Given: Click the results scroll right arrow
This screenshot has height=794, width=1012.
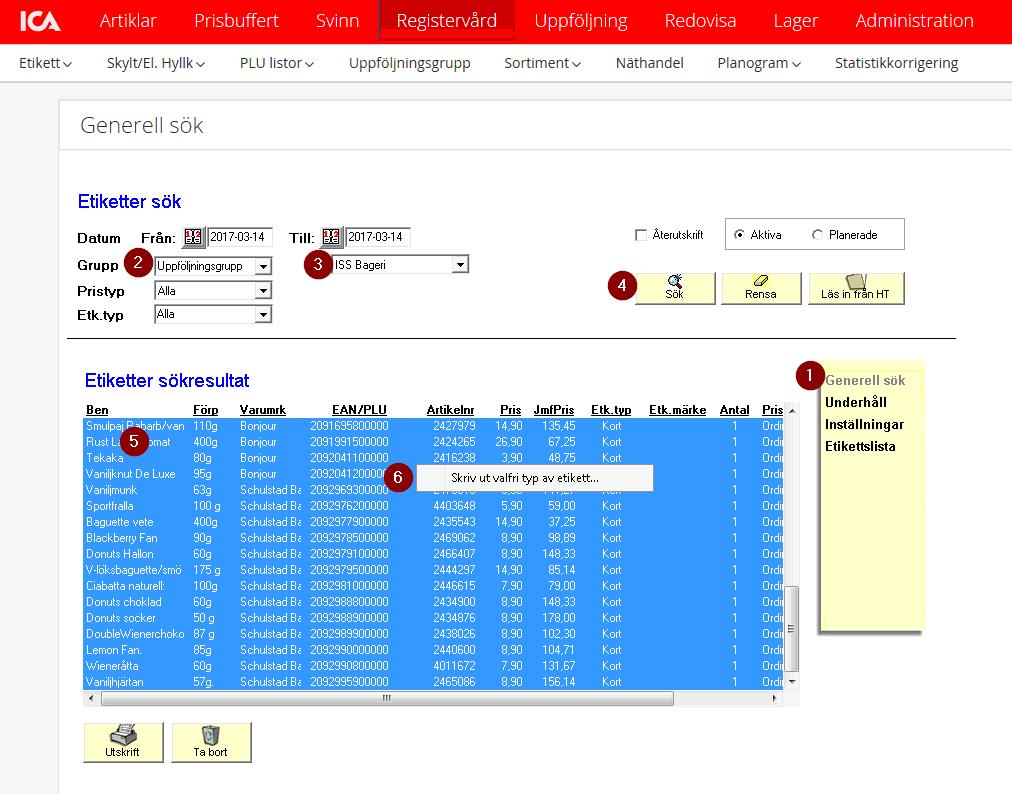Looking at the screenshot, I should point(774,698).
